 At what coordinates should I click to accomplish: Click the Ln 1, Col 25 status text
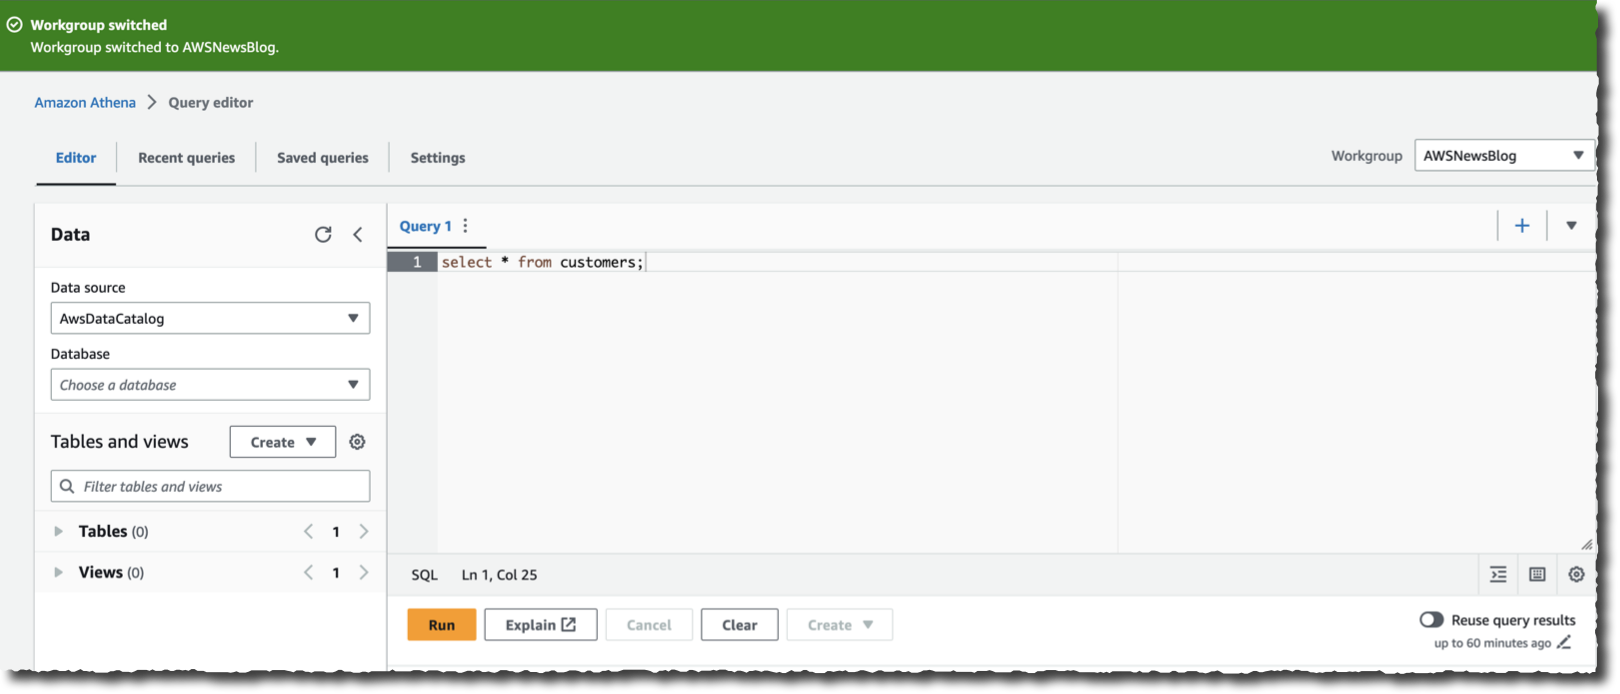point(499,575)
